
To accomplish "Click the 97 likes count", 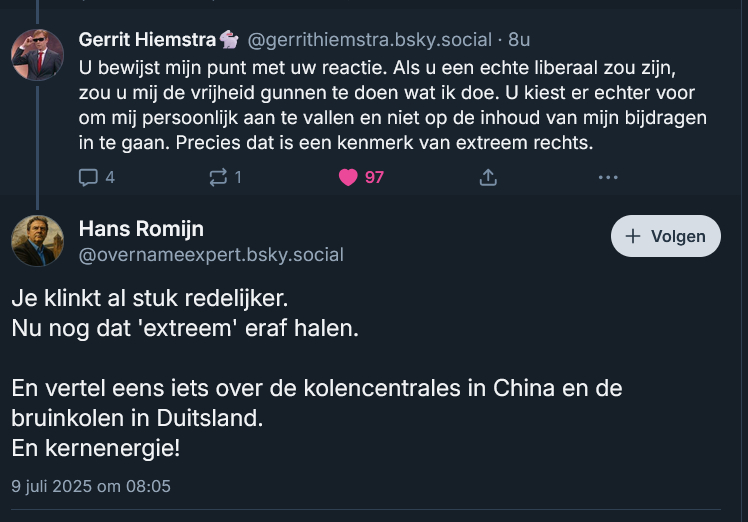I will (x=374, y=177).
